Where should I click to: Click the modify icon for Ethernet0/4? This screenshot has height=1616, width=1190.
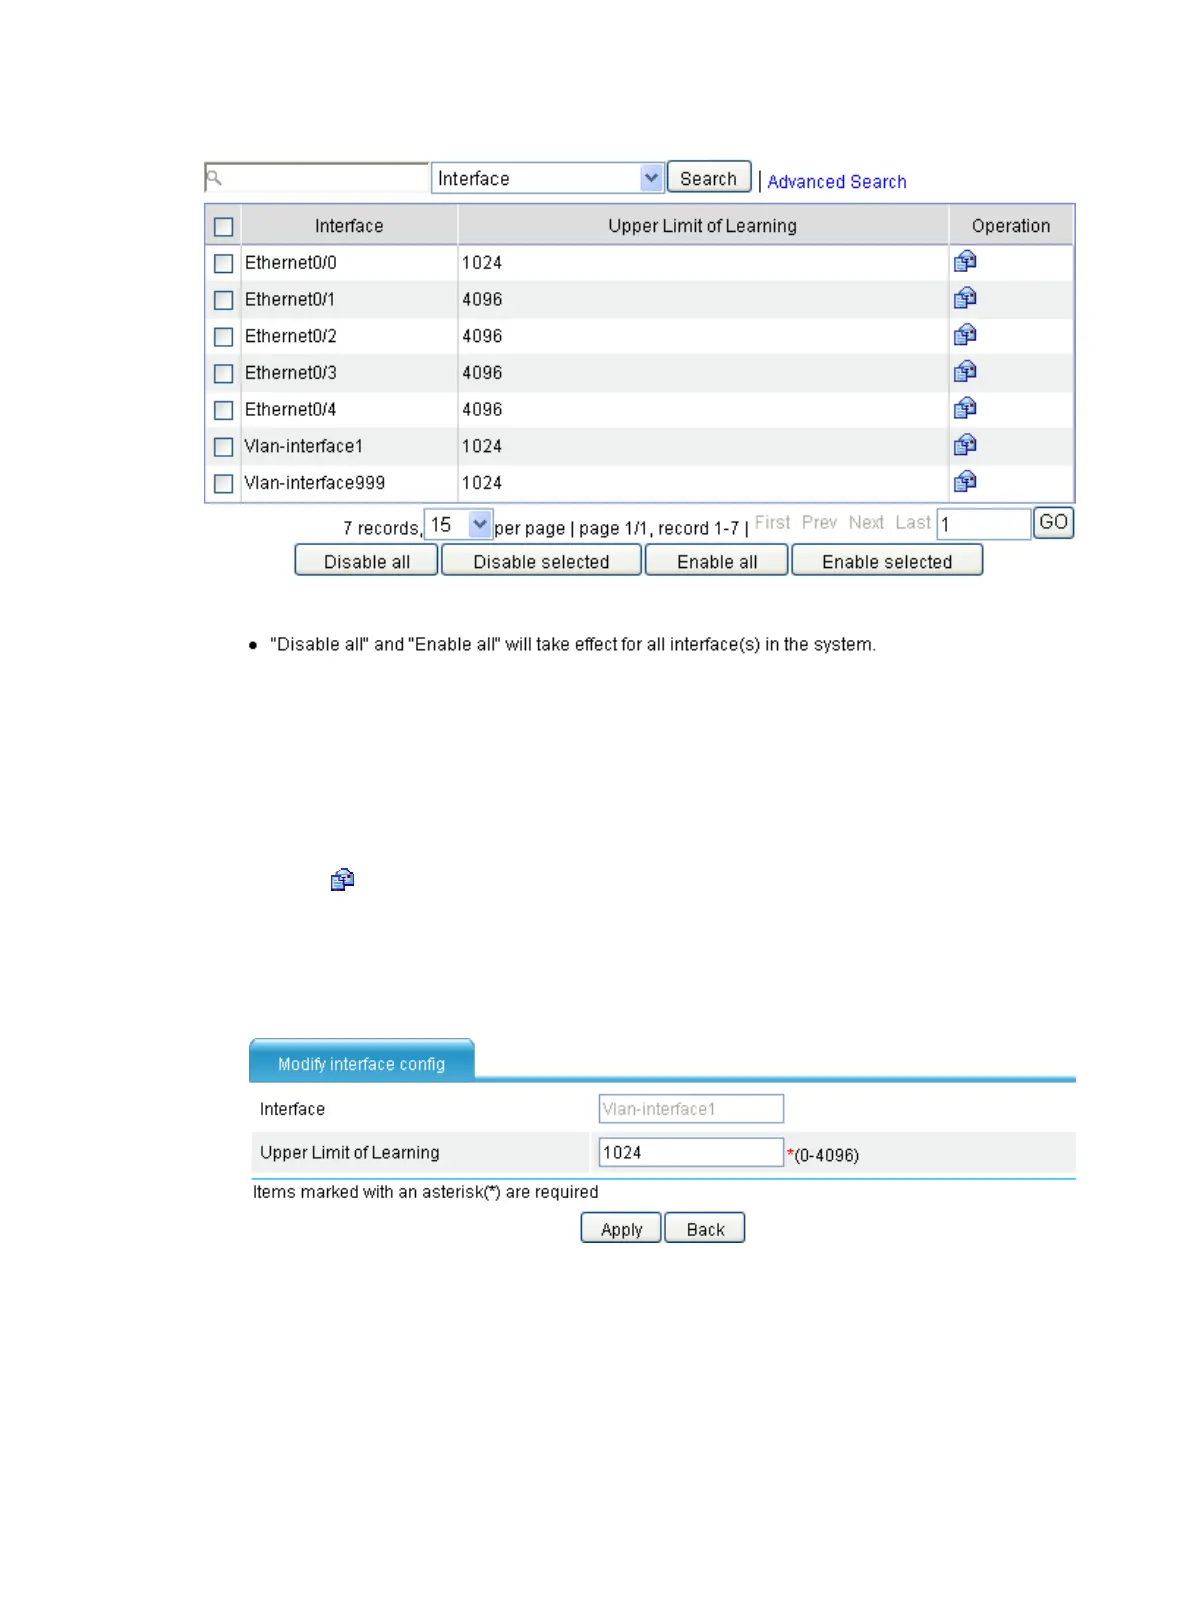click(x=965, y=409)
